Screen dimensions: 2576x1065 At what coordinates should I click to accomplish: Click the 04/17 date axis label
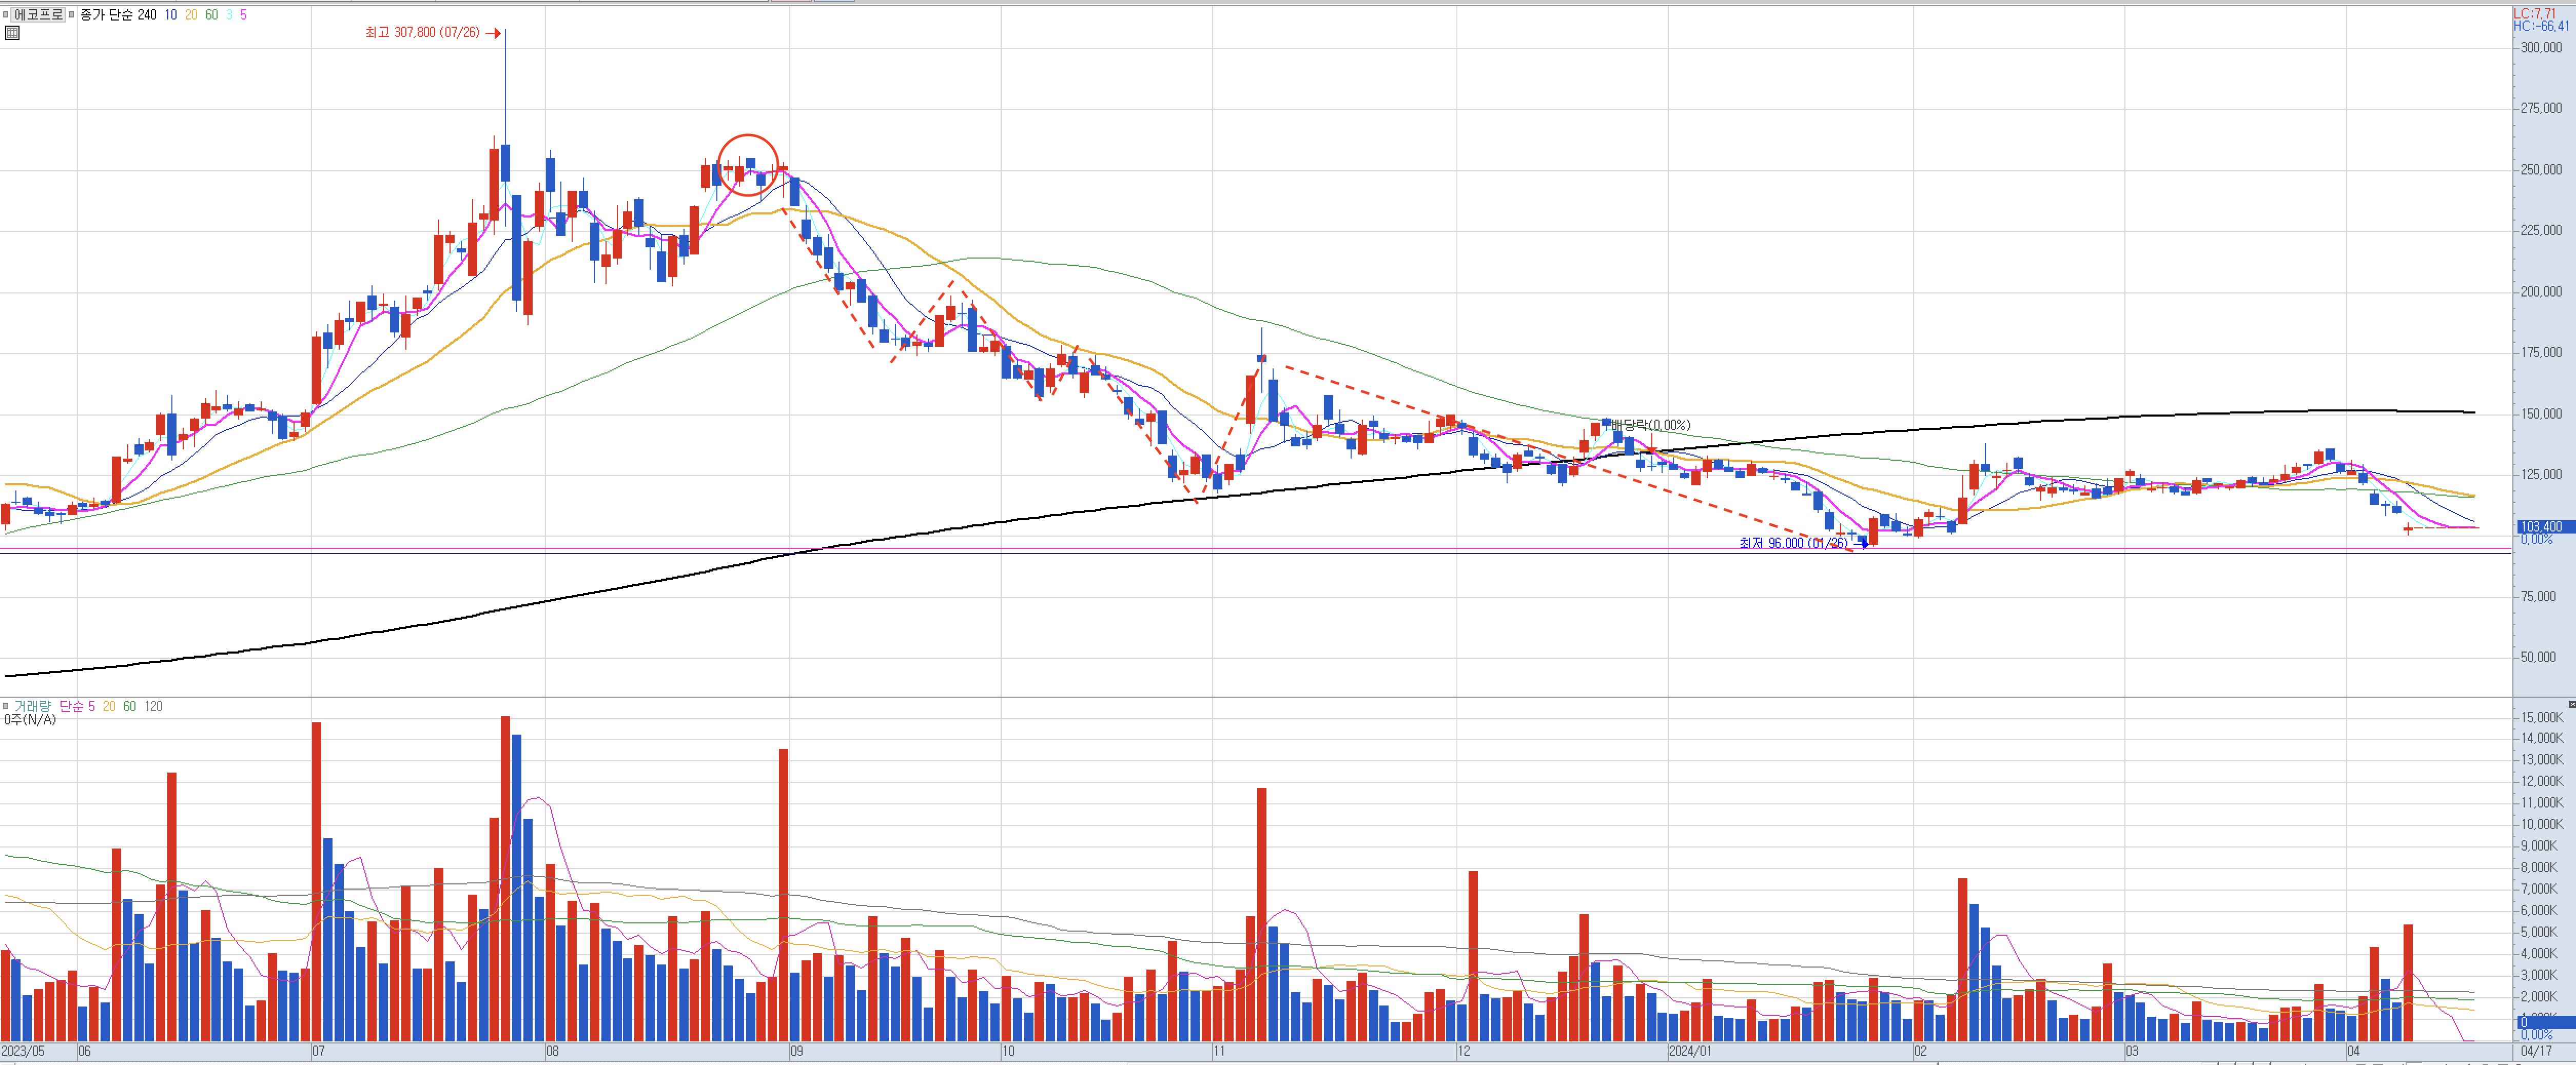(2535, 1051)
